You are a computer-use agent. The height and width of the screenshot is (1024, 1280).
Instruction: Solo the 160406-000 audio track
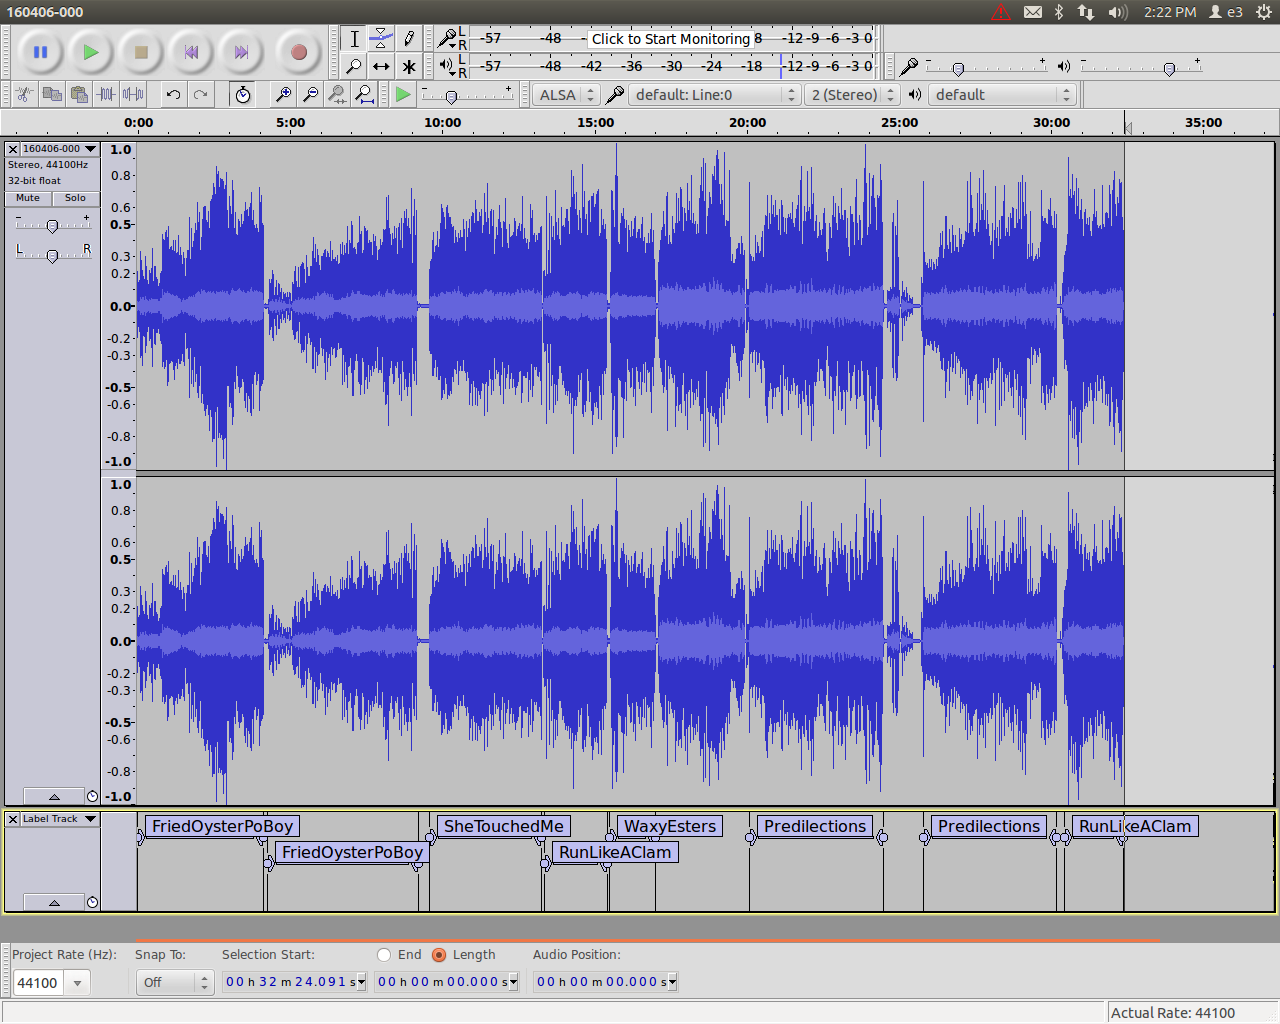pyautogui.click(x=76, y=198)
